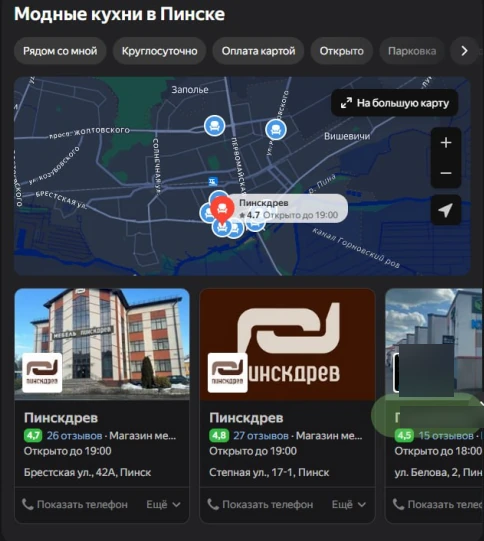The image size is (484, 541).
Task: Enable the "Оплата картой" filter
Action: [x=258, y=51]
